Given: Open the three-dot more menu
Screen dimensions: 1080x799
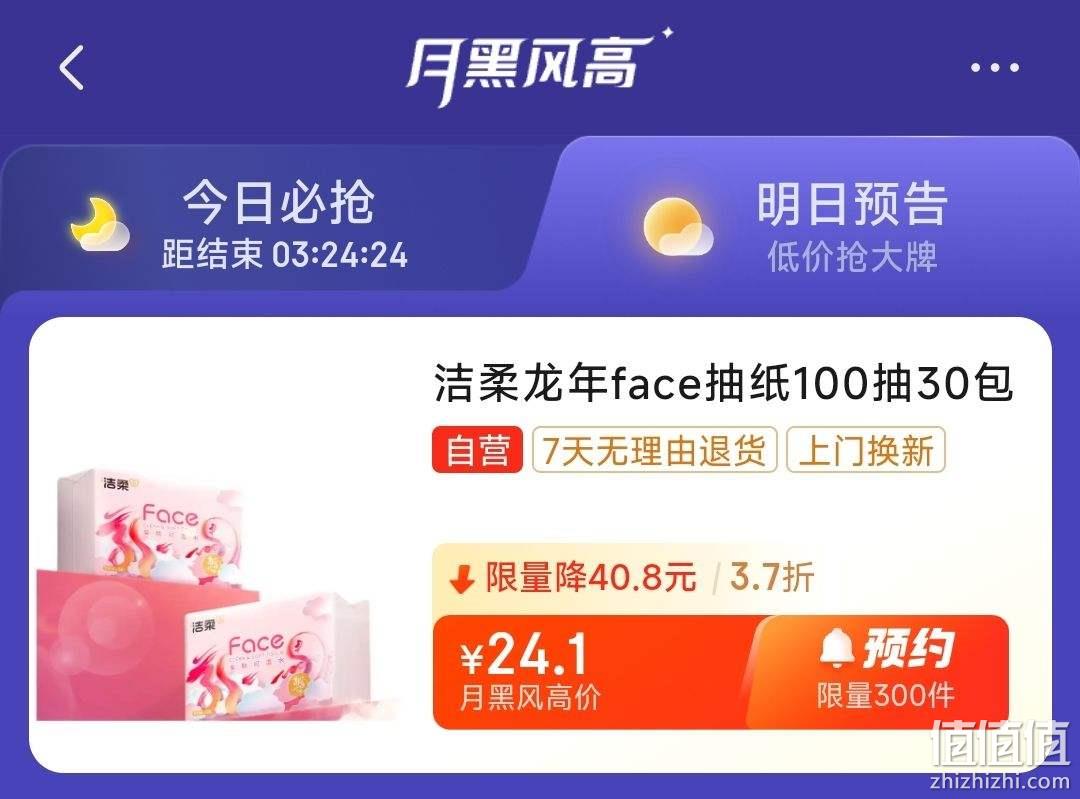Looking at the screenshot, I should [995, 68].
